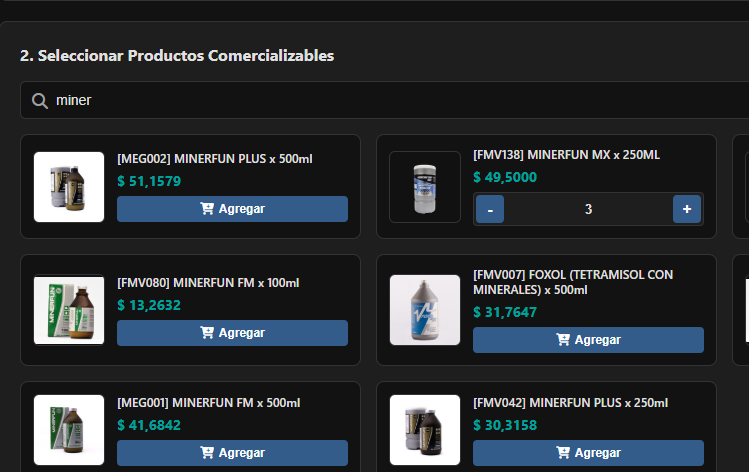Add MINERFUN PLUS x 500ml to cart
Screen dimensions: 749x472
[232, 209]
